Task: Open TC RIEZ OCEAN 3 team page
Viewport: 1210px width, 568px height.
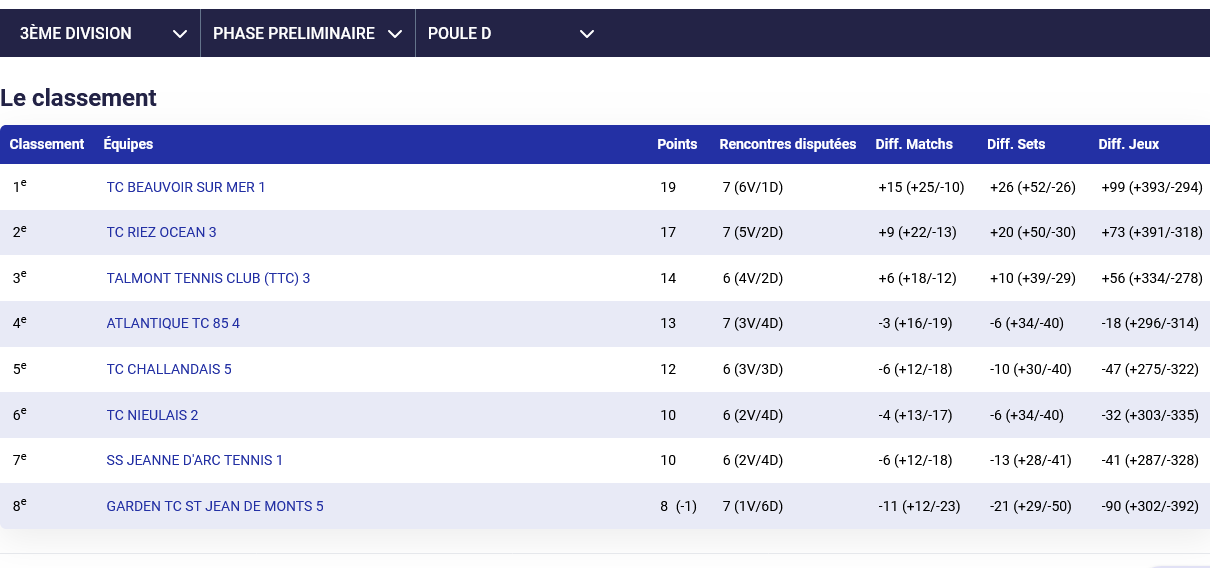Action: pos(161,232)
